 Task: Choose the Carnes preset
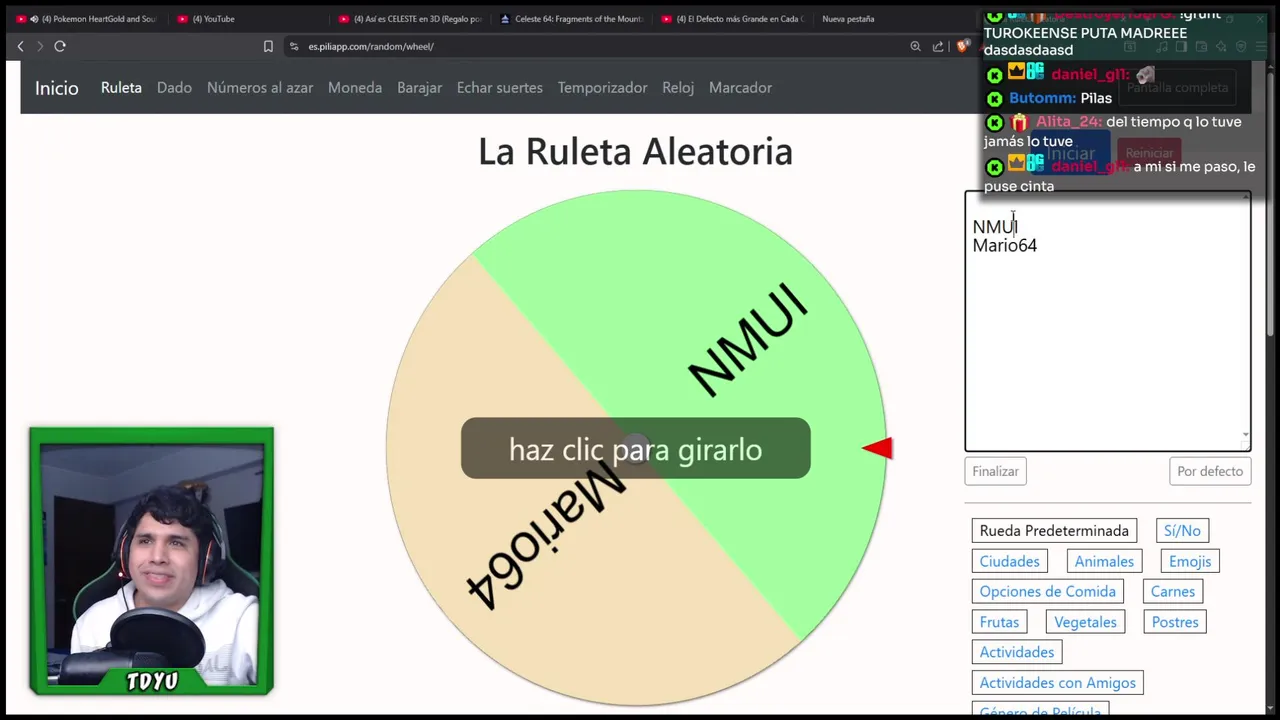(x=1173, y=592)
